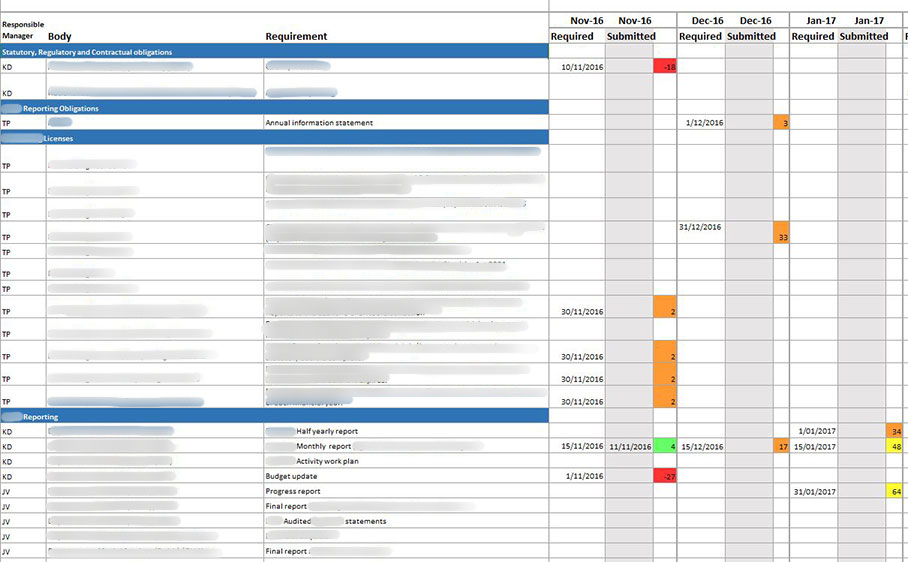
Task: Select the Licenses section row
Action: [x=274, y=138]
